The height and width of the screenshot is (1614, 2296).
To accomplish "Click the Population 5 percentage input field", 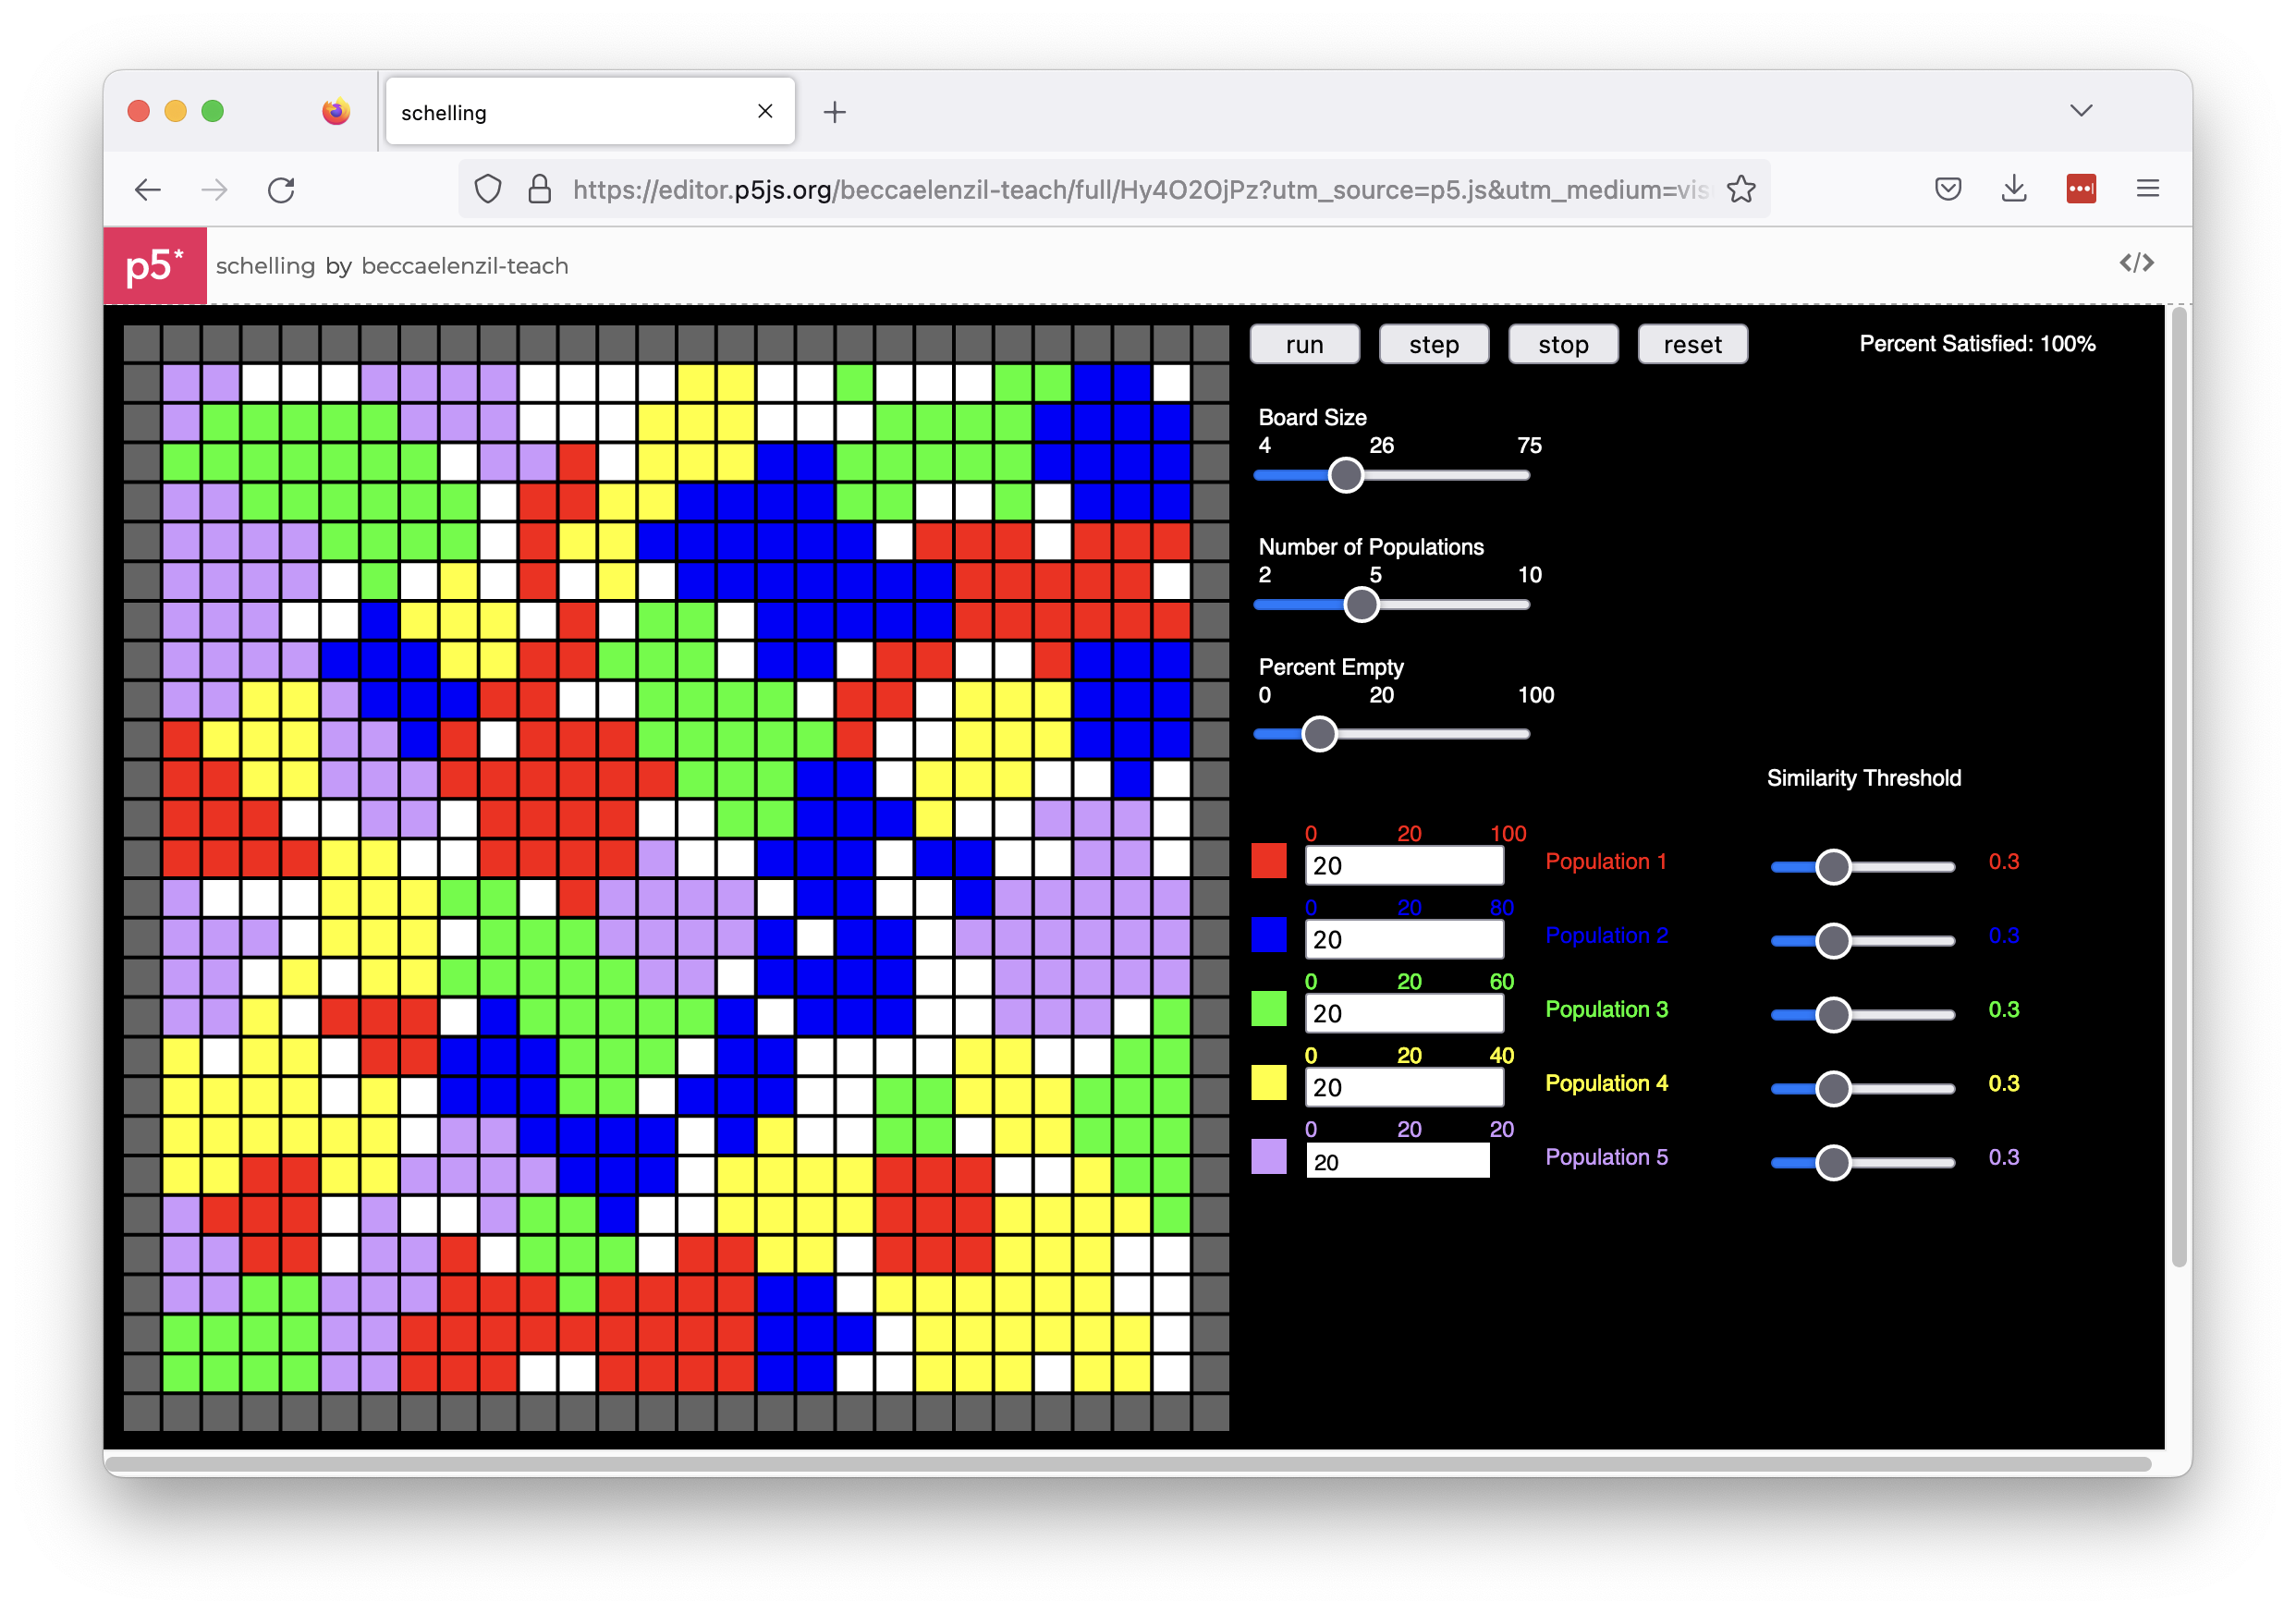I will click(1397, 1162).
